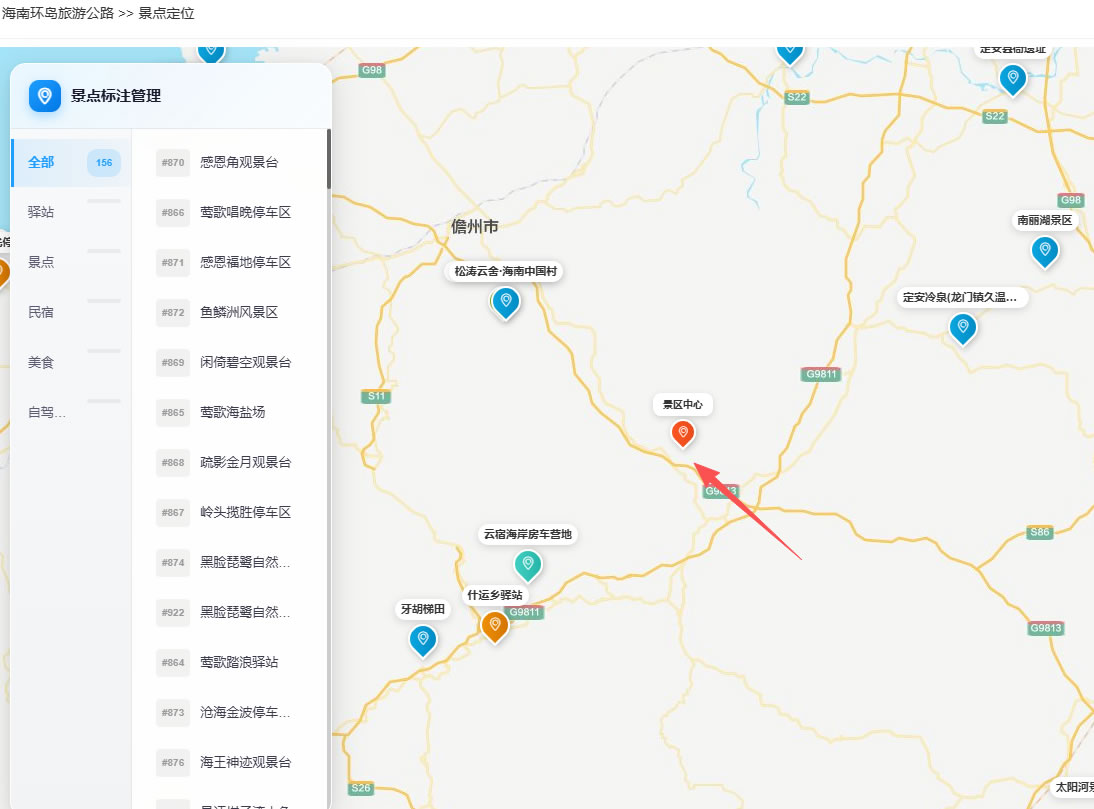Select the 南丽湖景区 map pin

point(1045,252)
